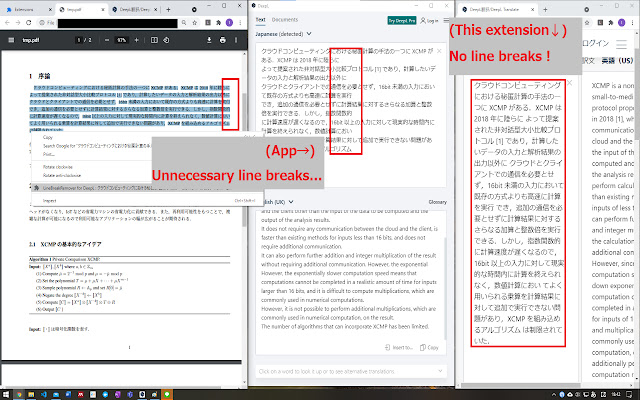Open a new tab in left Chrome window

coord(168,9)
